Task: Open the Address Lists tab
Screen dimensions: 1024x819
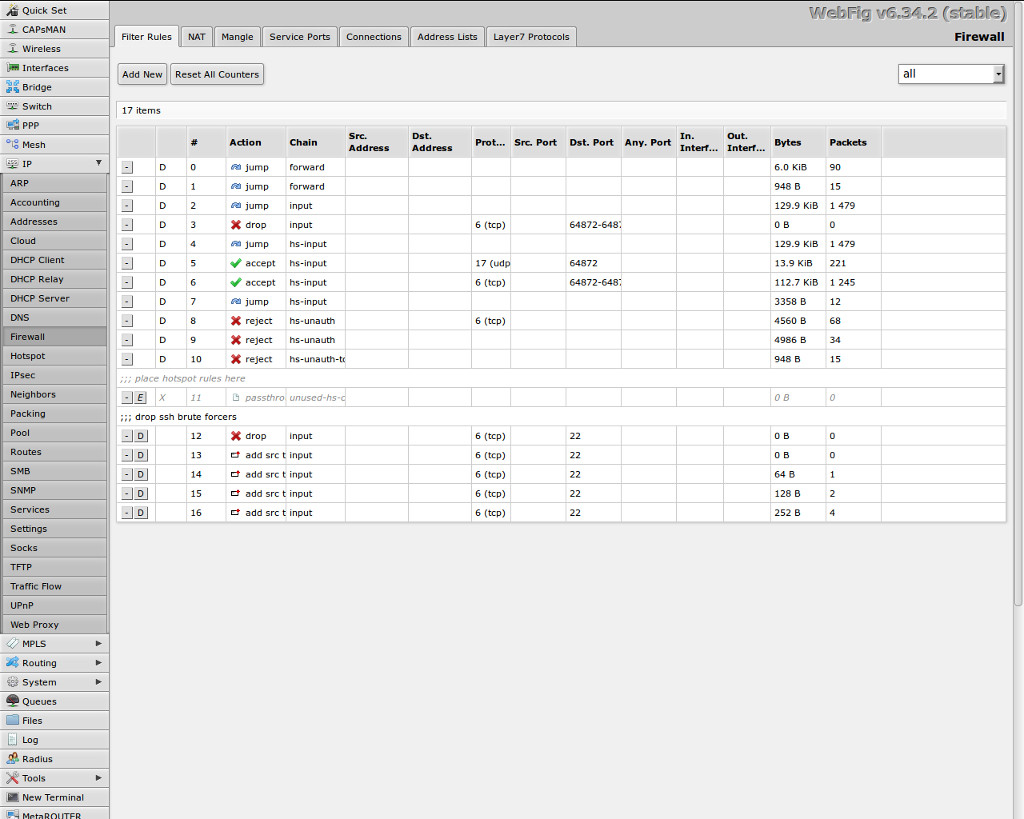Action: (x=447, y=37)
